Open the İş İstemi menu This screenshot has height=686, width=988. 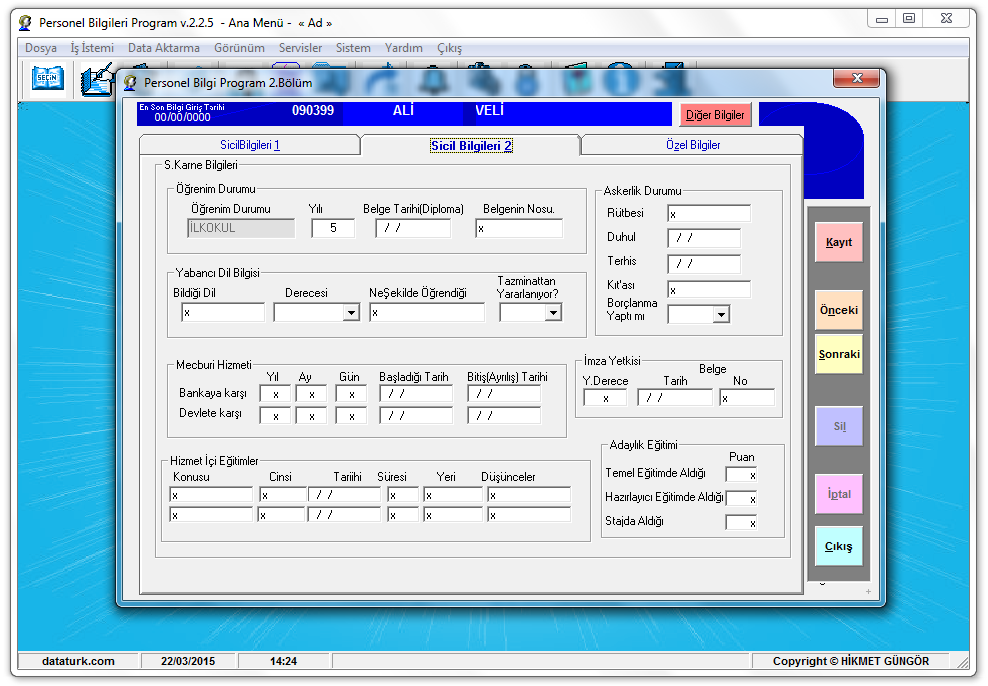click(92, 48)
